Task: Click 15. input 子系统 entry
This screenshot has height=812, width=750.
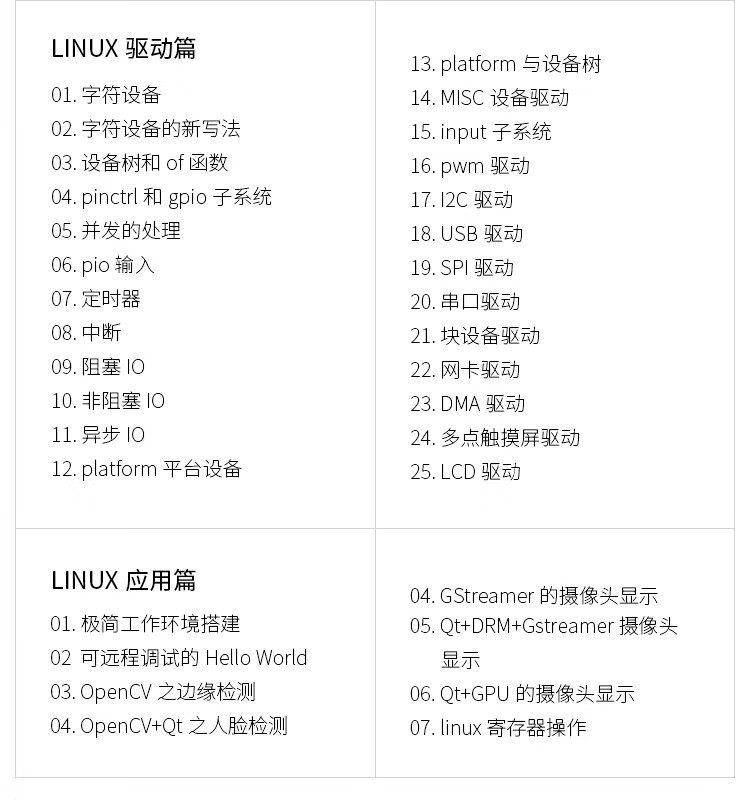Action: pyautogui.click(x=481, y=133)
